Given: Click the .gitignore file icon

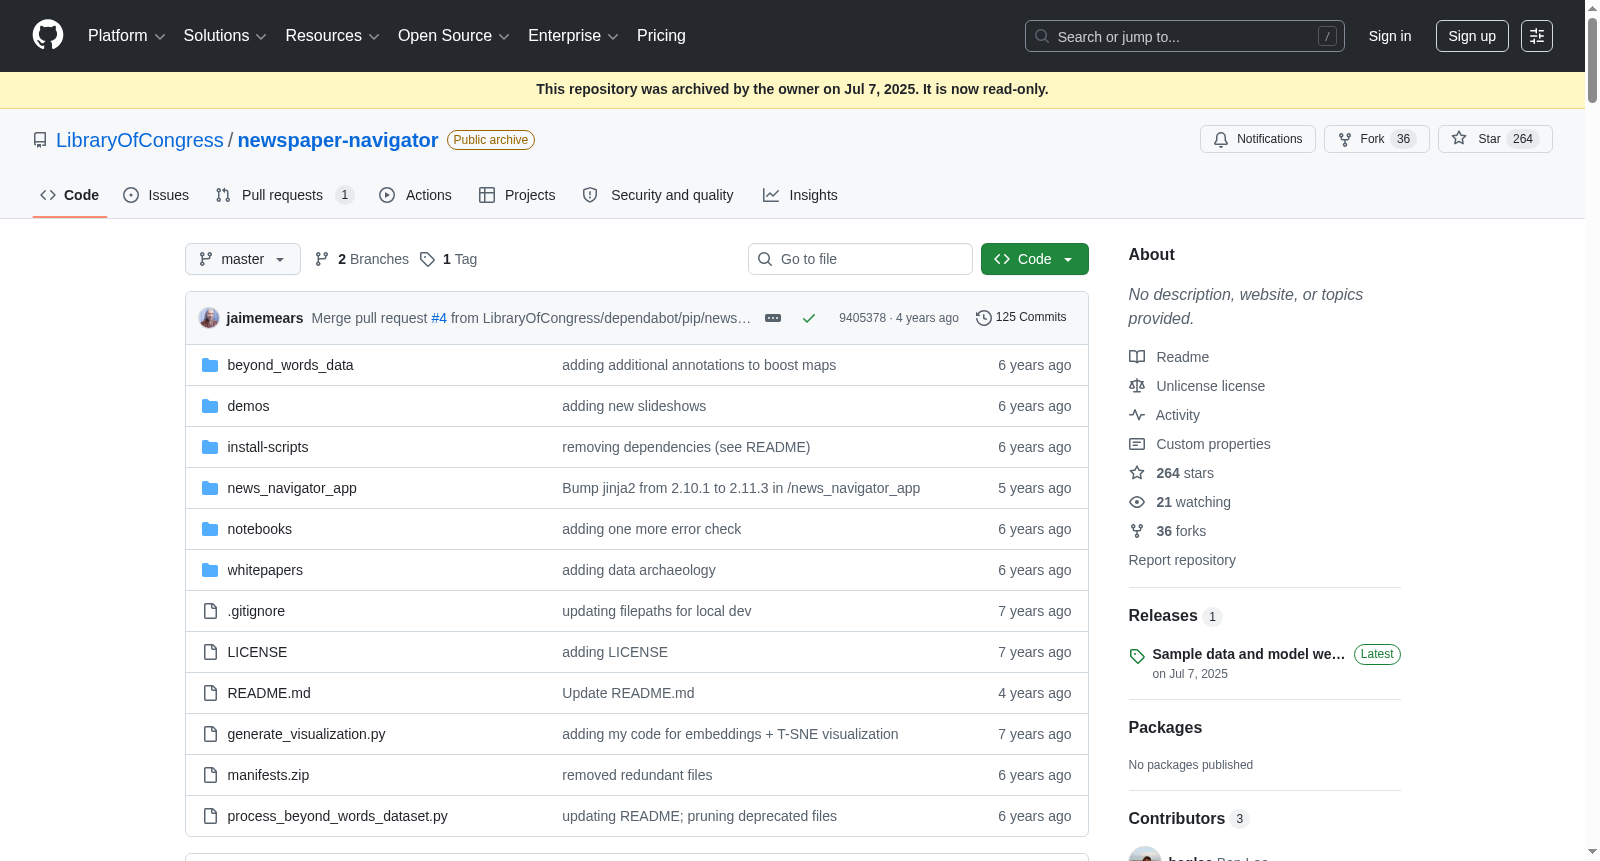Looking at the screenshot, I should 210,611.
